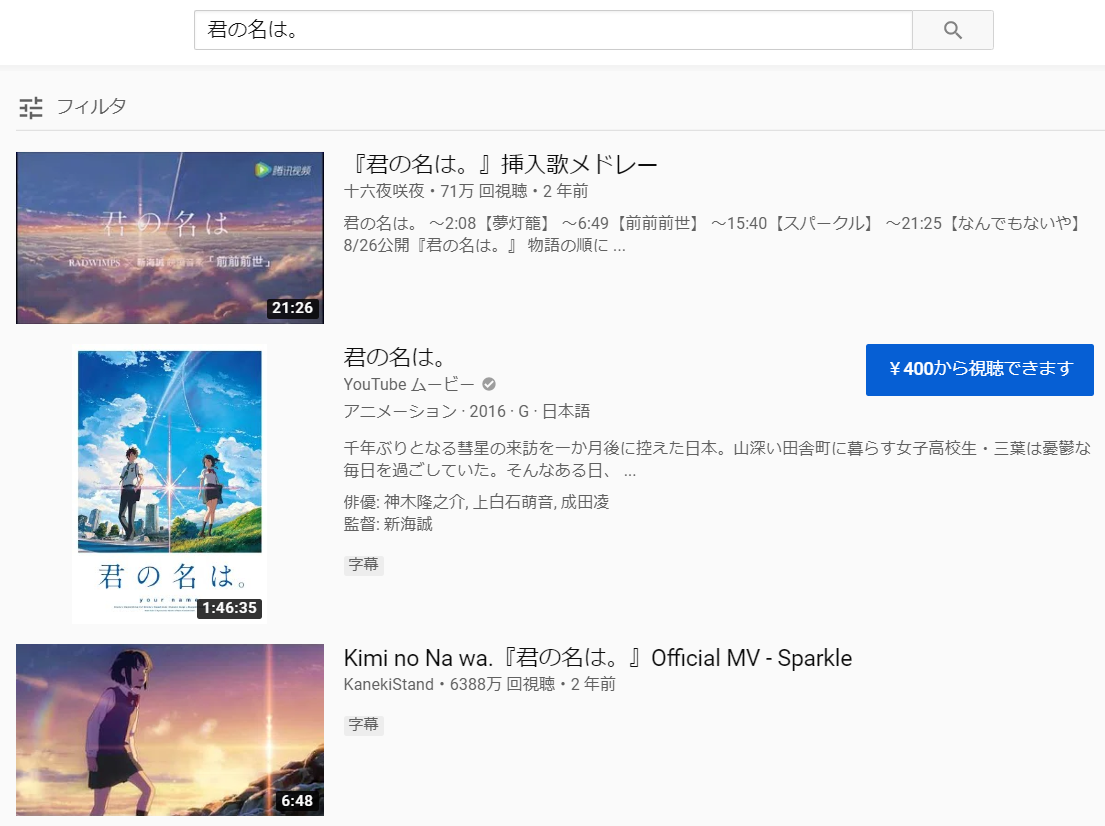Click the movie synopsis starting 千年ぶりとなる彗星
This screenshot has width=1105, height=826.
click(x=717, y=459)
